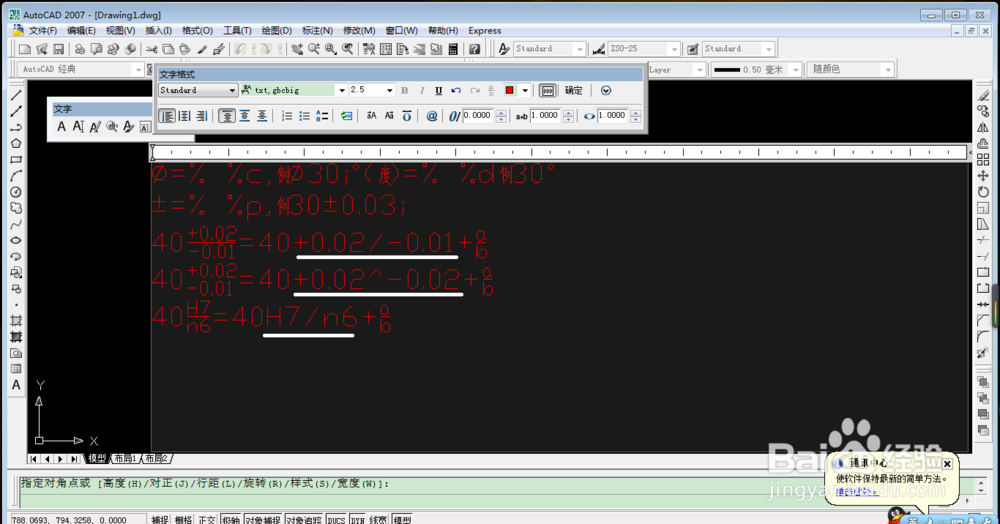Viewport: 1000px width, 524px height.
Task: Toggle 对象追踪 object tracking in the status bar
Action: pyautogui.click(x=304, y=519)
